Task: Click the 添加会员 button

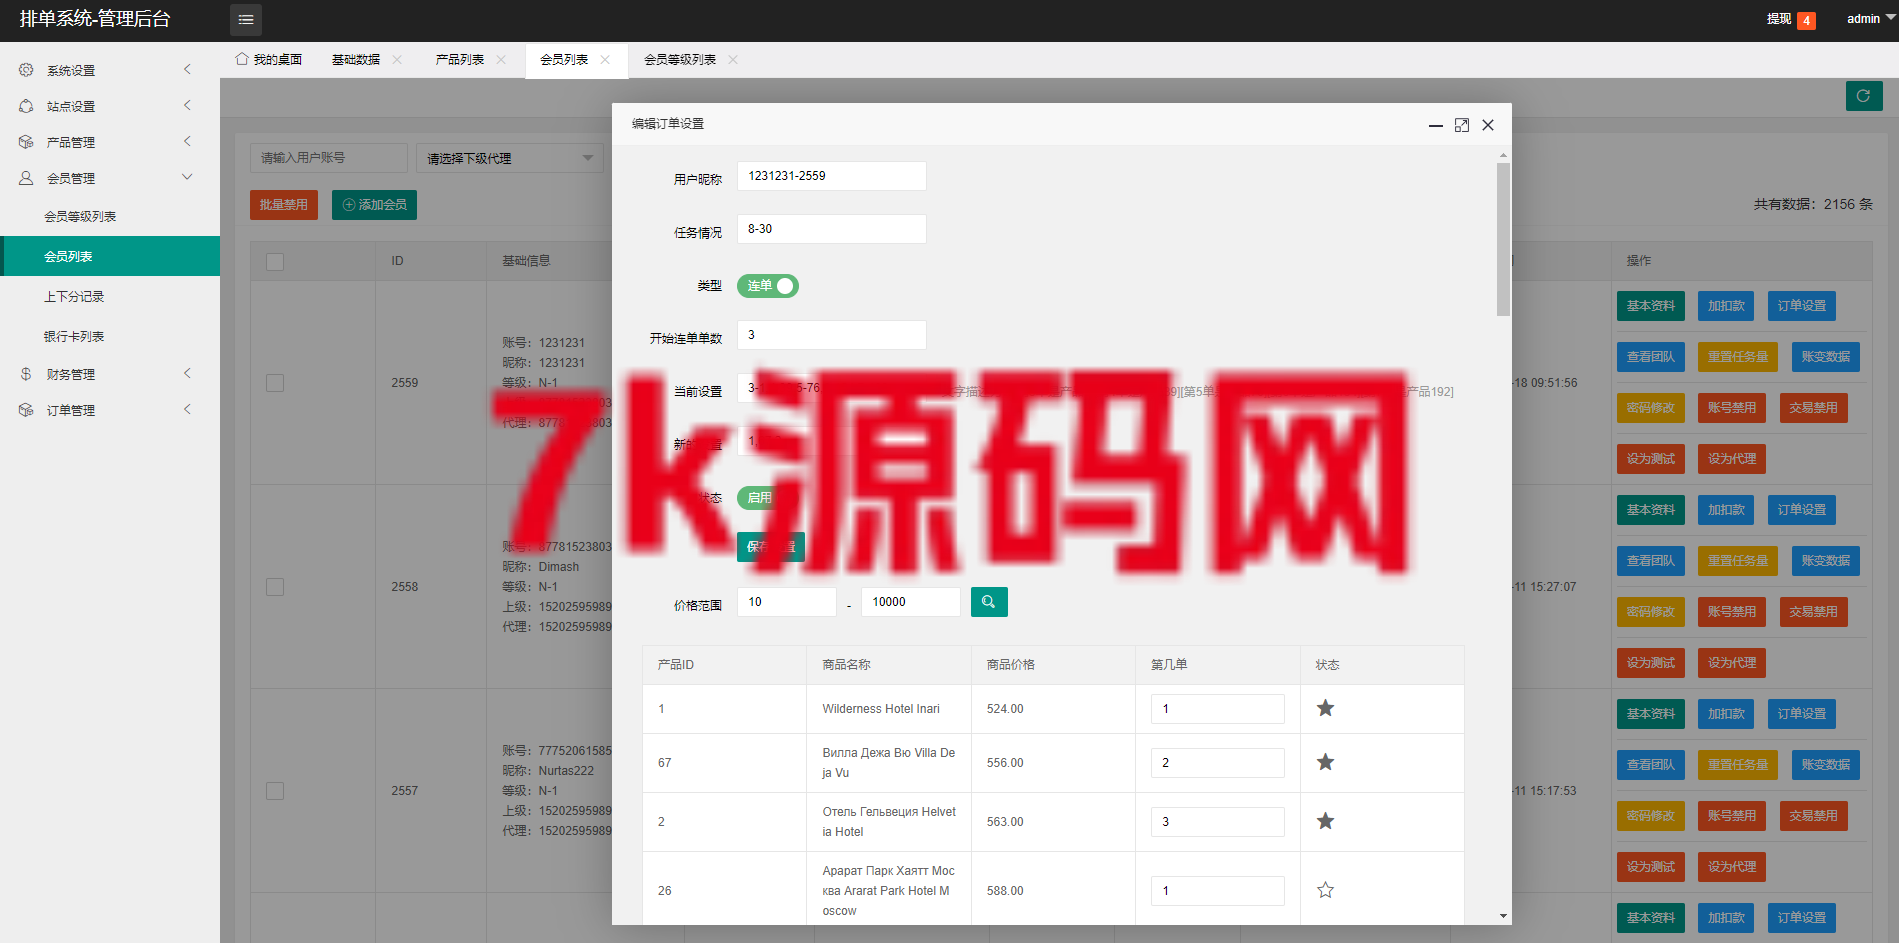Action: [x=374, y=205]
